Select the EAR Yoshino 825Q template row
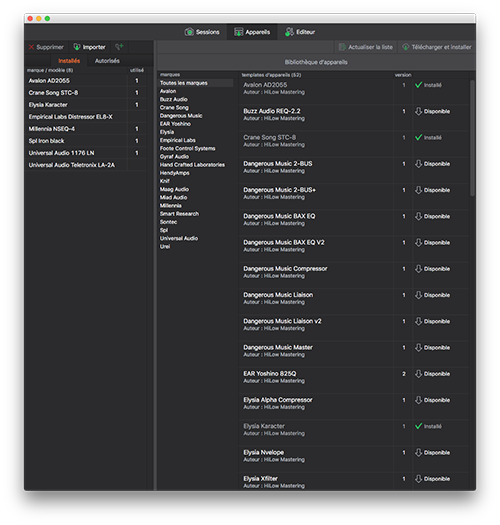 point(354,380)
